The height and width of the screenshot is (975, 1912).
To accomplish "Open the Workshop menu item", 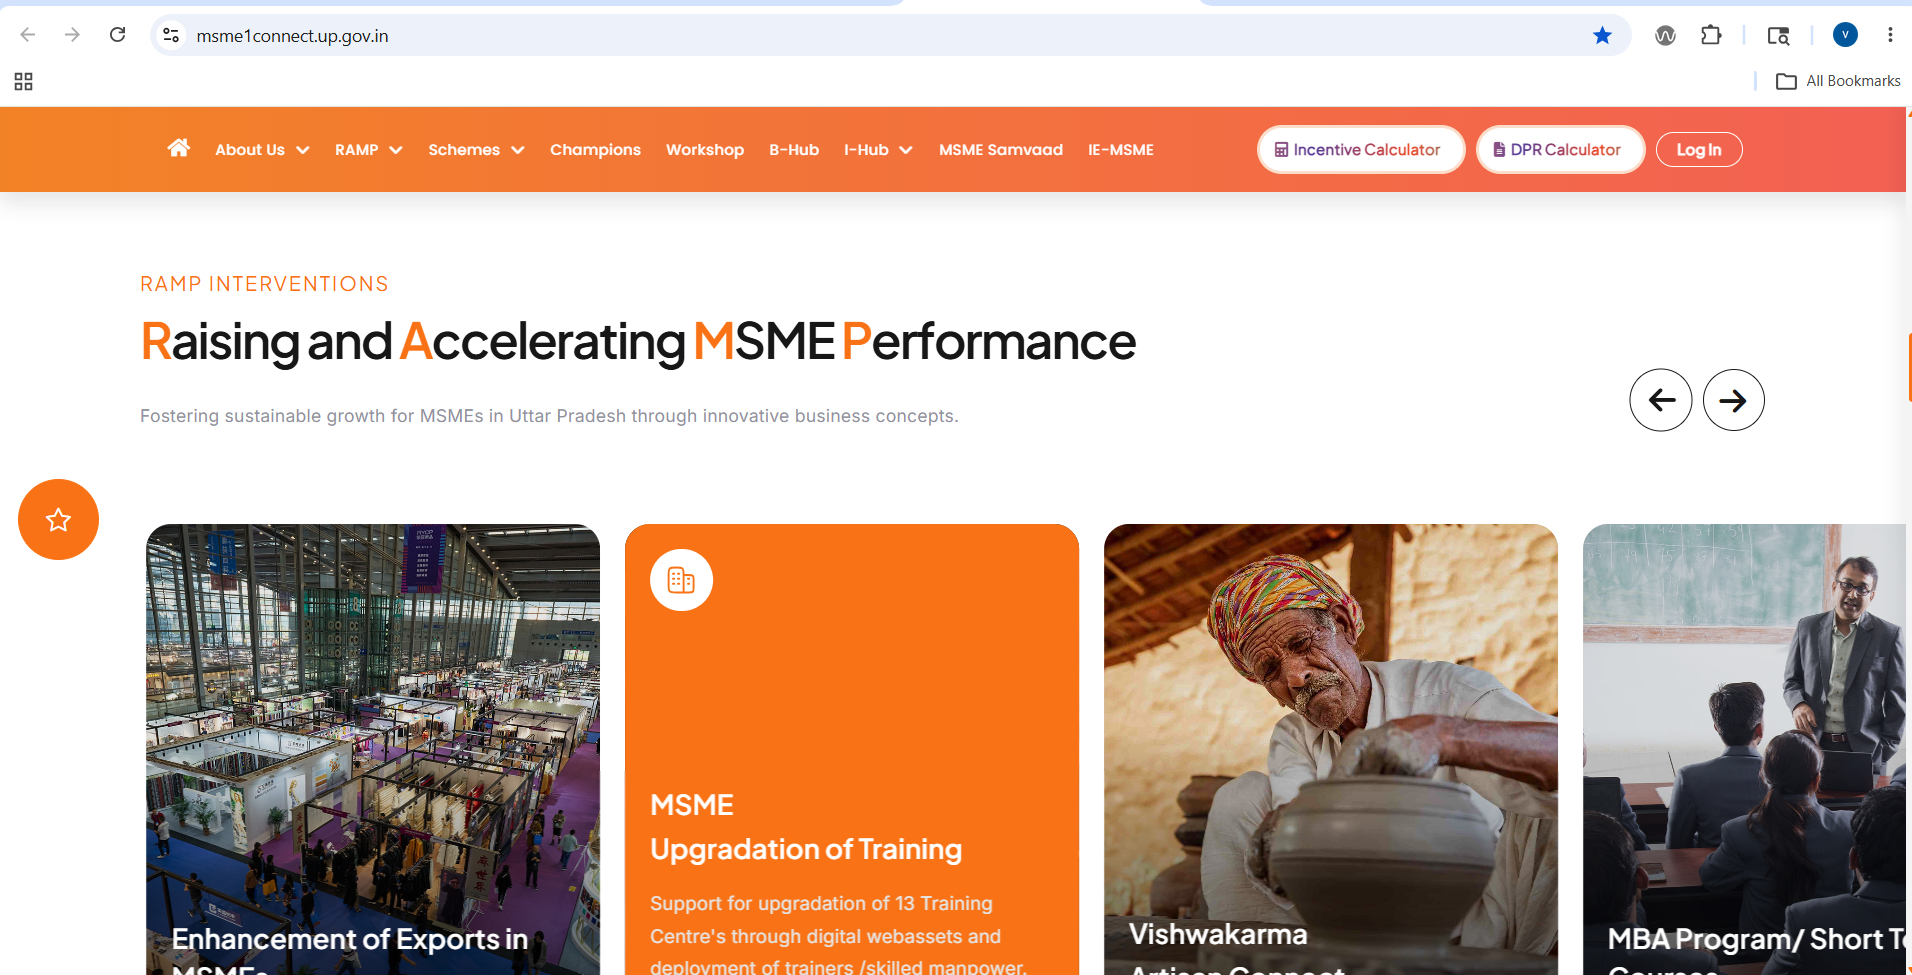I will pyautogui.click(x=705, y=150).
